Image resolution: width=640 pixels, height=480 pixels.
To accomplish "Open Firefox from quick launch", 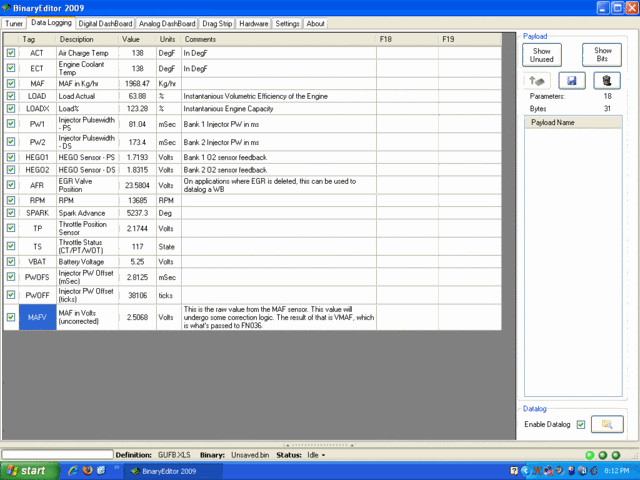I will coord(87,471).
